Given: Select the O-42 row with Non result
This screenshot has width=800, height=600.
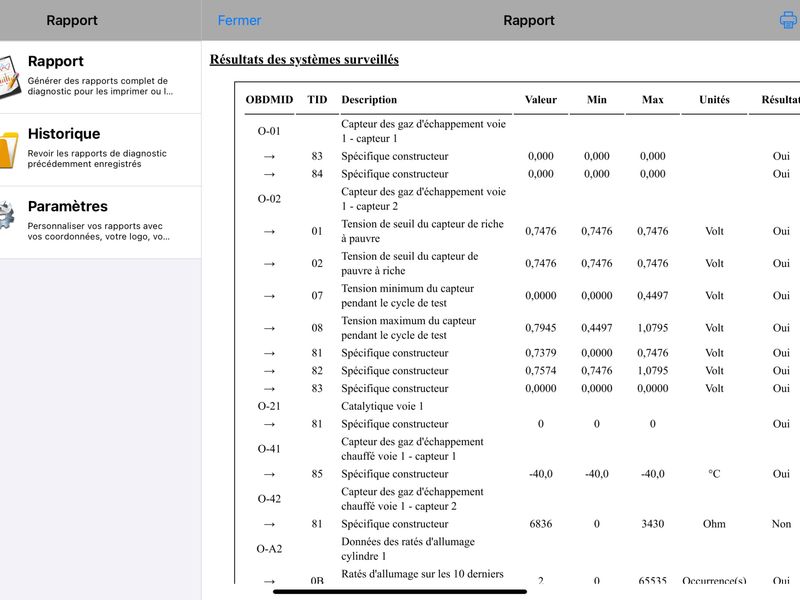Looking at the screenshot, I should (518, 524).
